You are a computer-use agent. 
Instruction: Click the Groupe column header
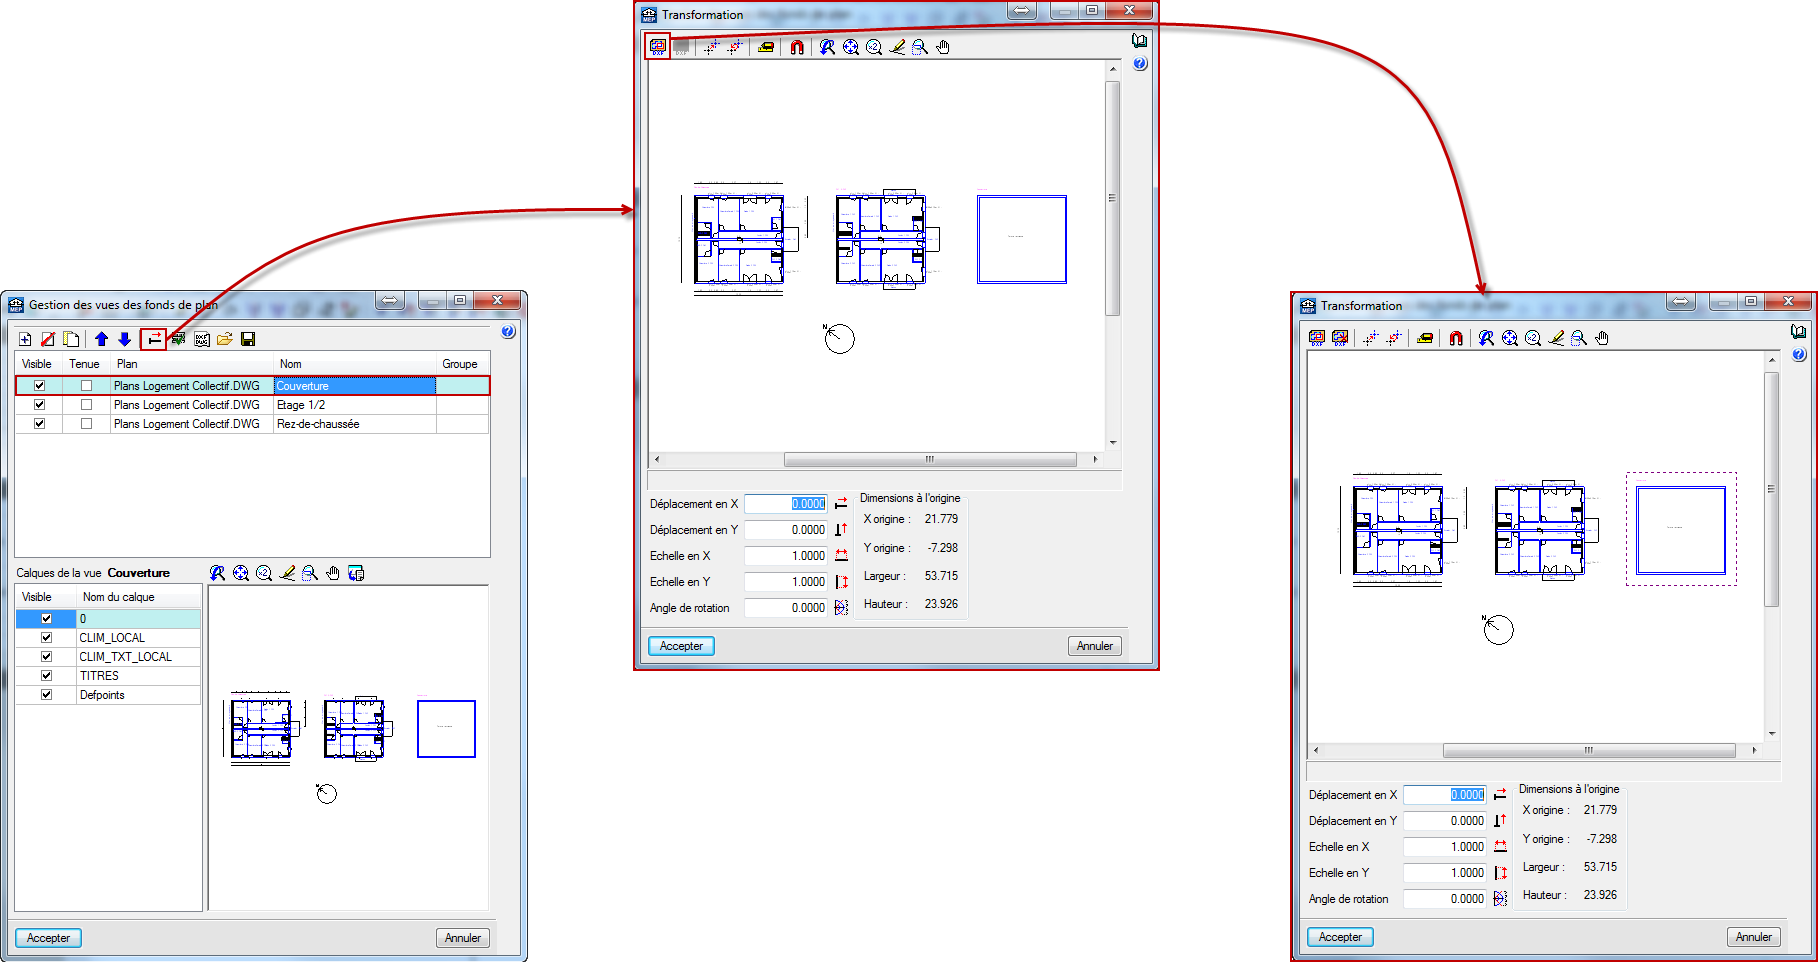tap(460, 364)
